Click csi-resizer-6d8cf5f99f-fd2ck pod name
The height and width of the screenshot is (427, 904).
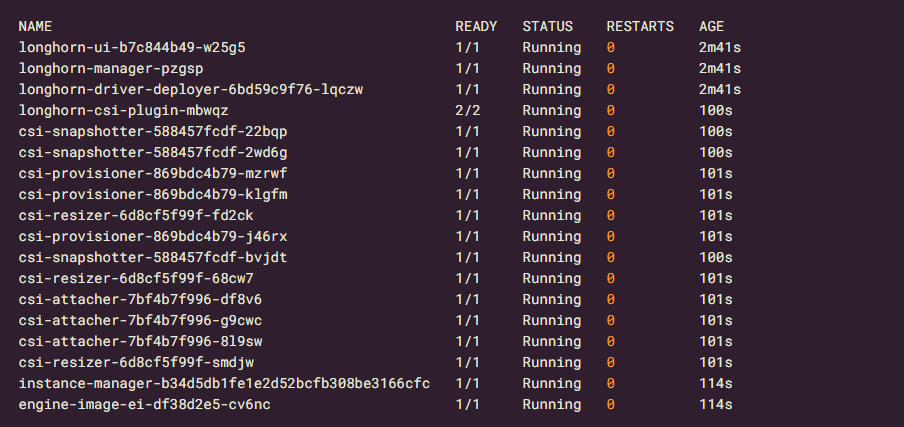[x=136, y=216]
